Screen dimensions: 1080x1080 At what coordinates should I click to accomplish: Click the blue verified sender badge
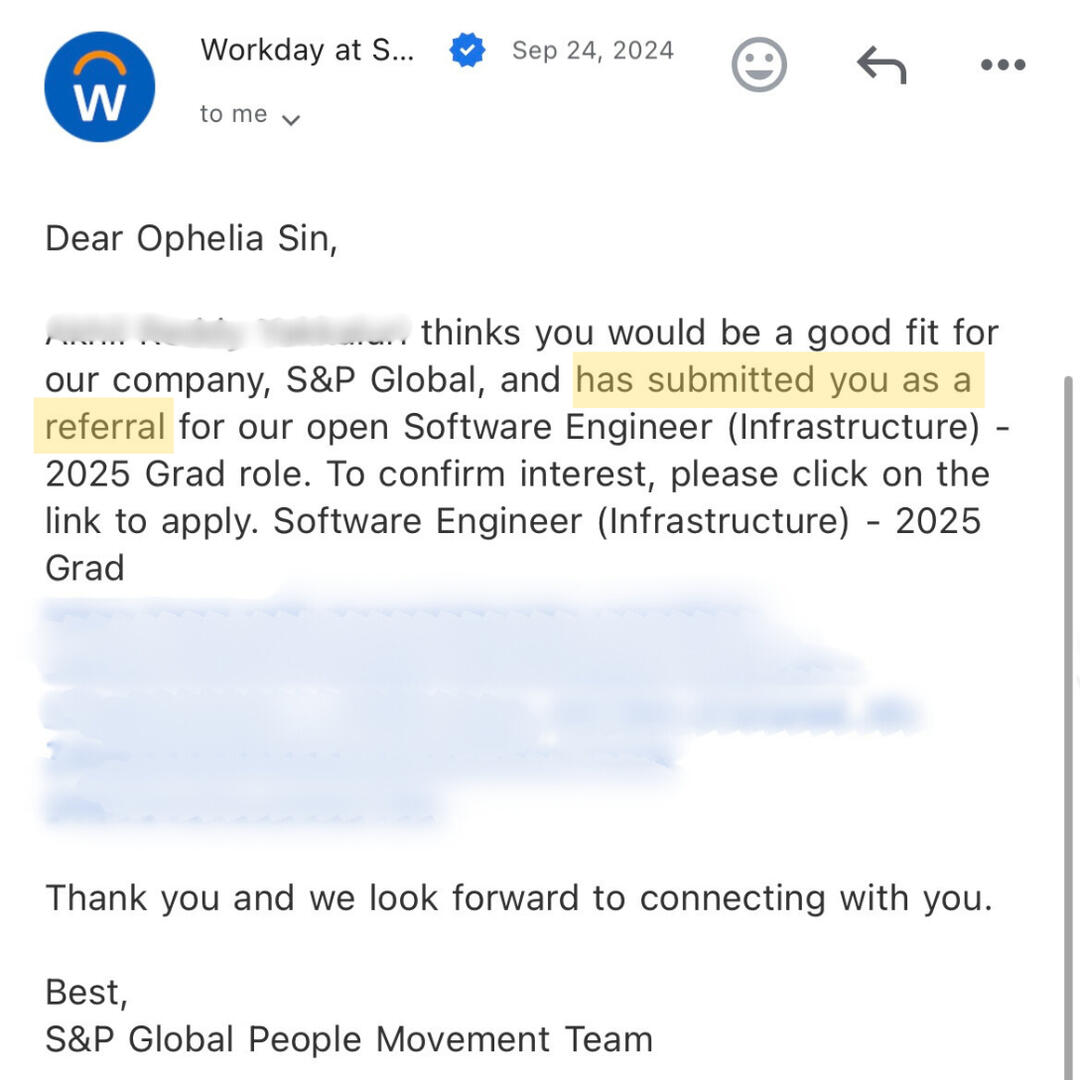[x=467, y=50]
